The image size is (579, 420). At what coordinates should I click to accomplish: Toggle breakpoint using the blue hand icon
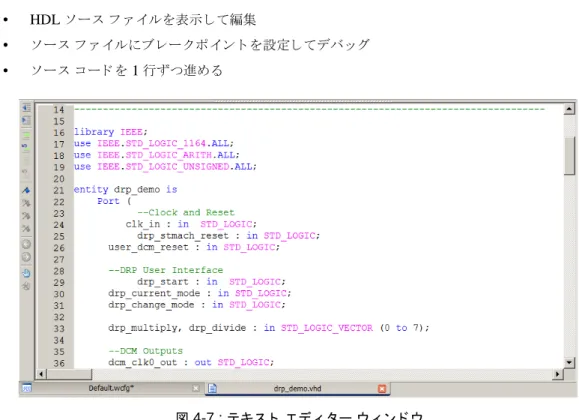[26, 273]
